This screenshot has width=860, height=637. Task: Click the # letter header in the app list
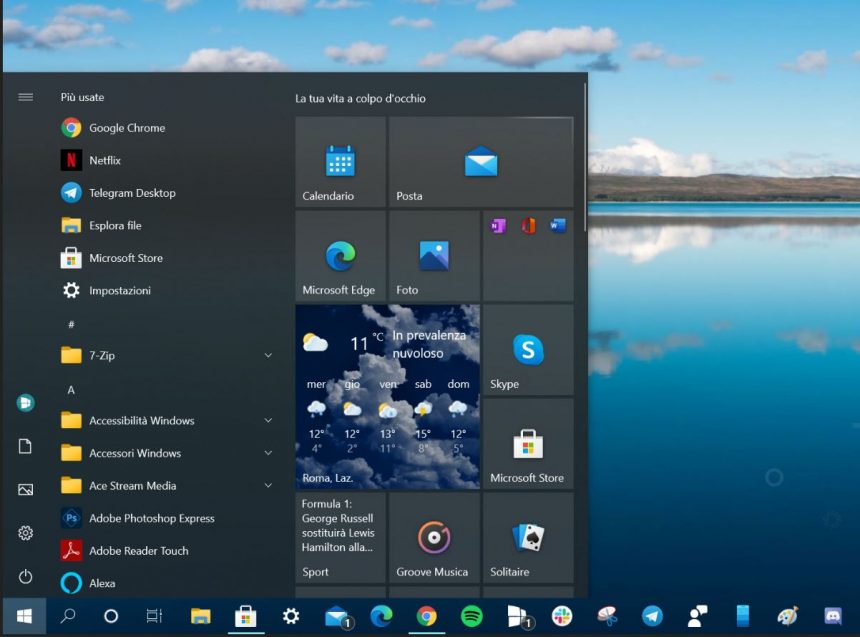tap(71, 324)
